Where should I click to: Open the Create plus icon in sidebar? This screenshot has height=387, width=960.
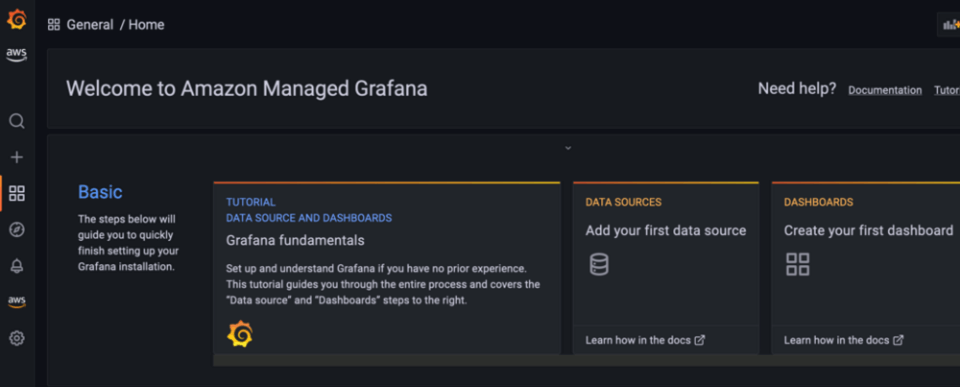[x=17, y=157]
